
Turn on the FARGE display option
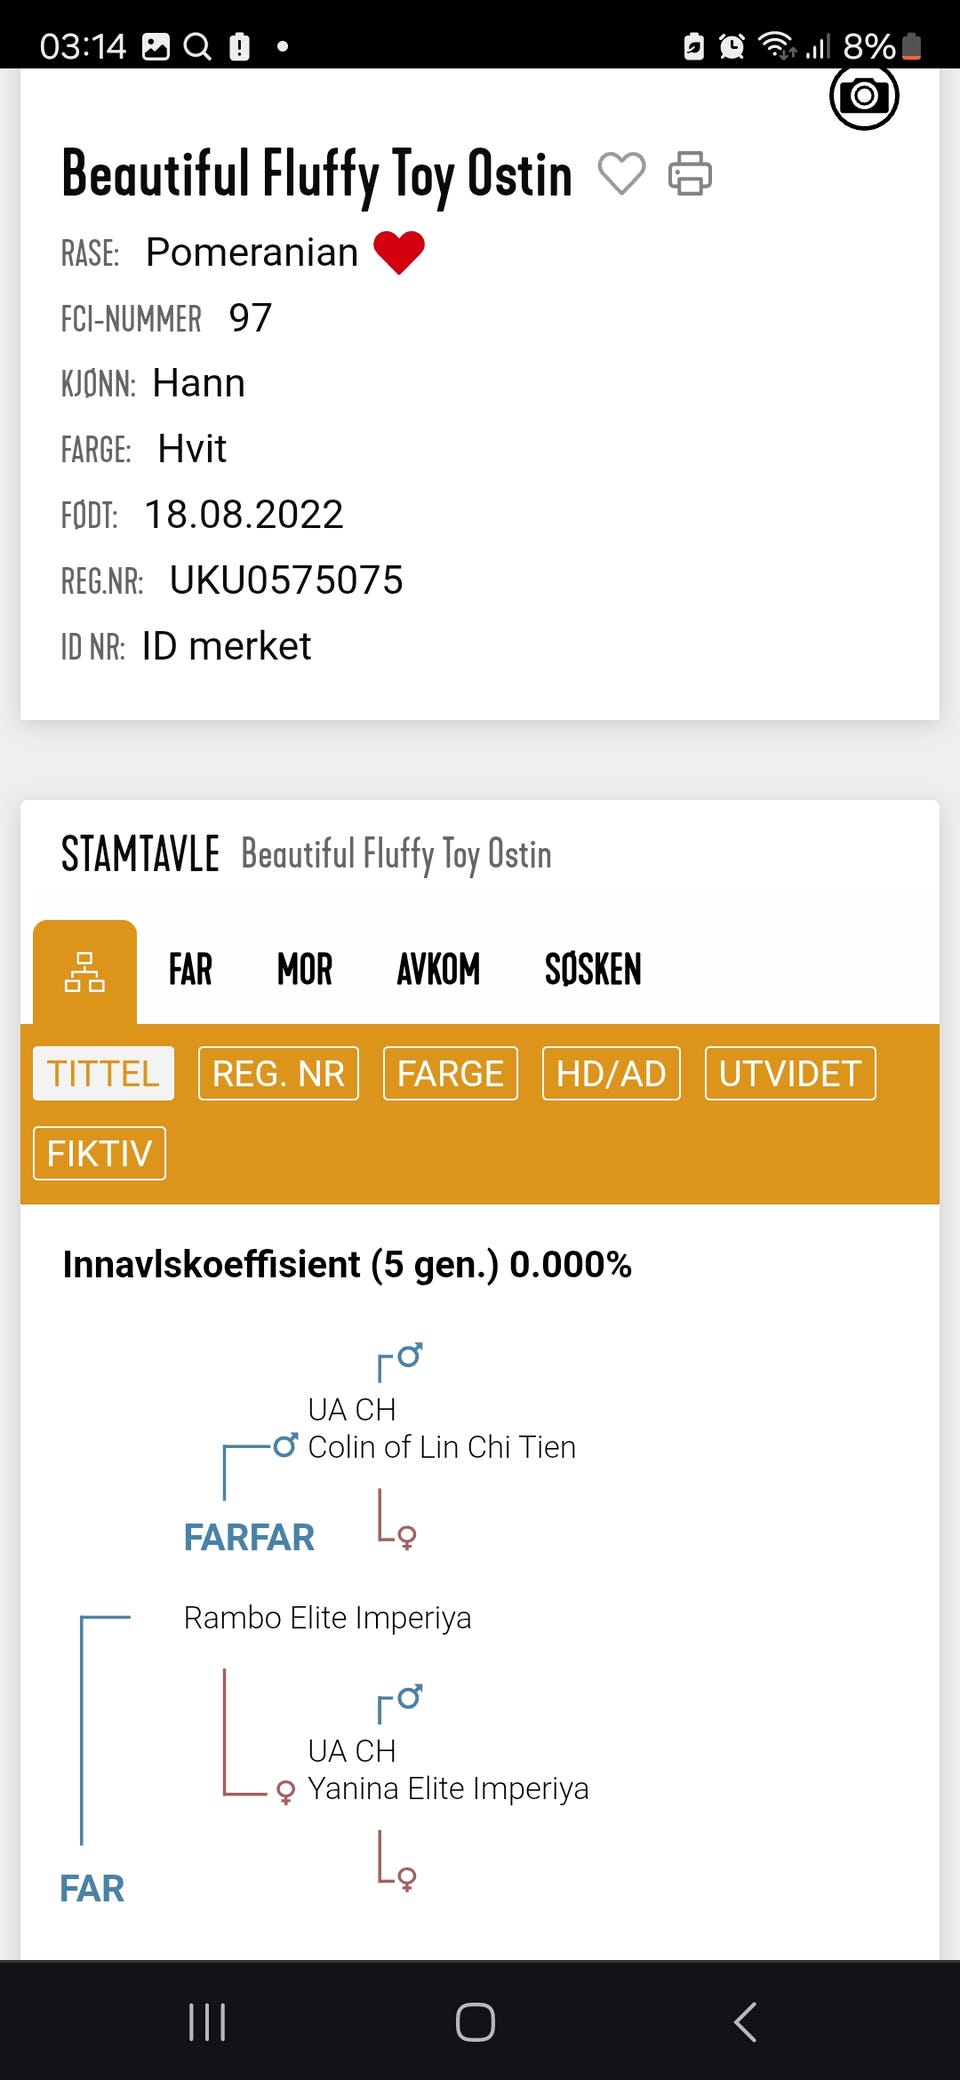point(450,1074)
